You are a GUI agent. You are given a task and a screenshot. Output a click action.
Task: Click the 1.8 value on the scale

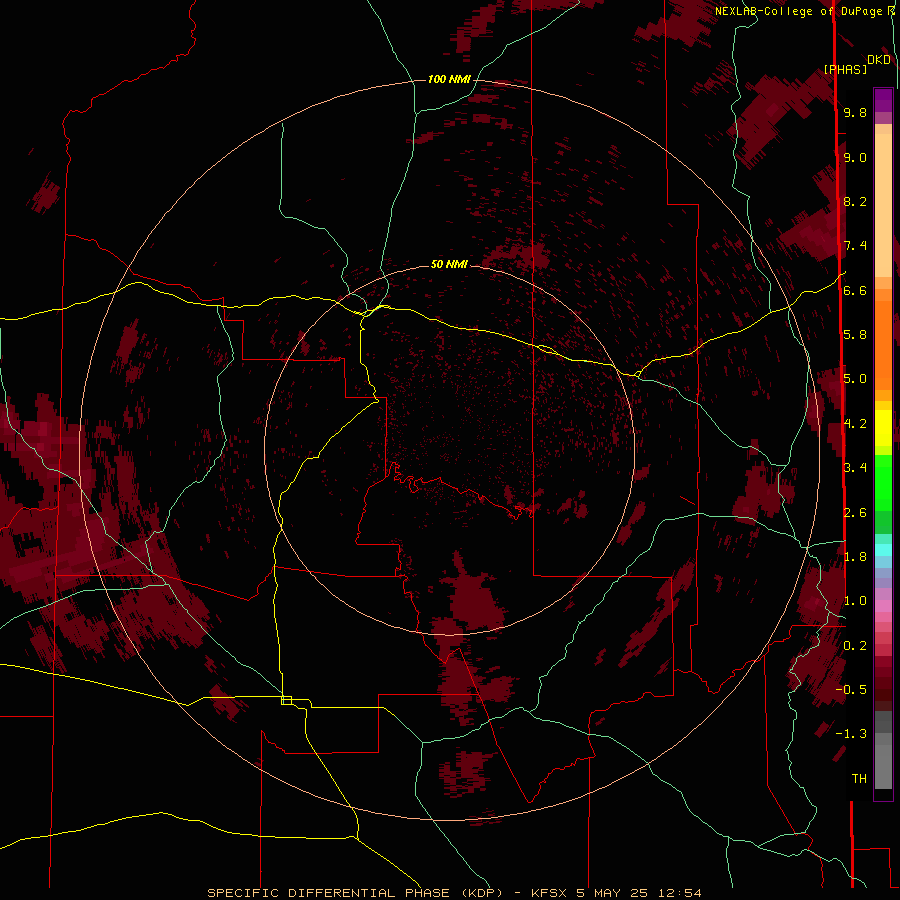pos(855,557)
